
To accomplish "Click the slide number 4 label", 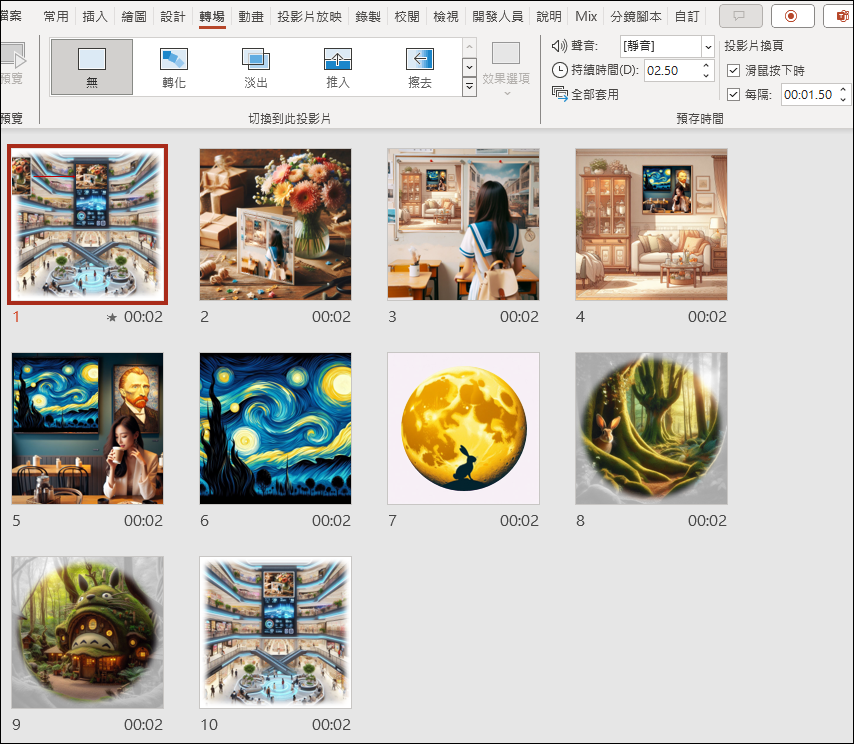I will [x=580, y=316].
